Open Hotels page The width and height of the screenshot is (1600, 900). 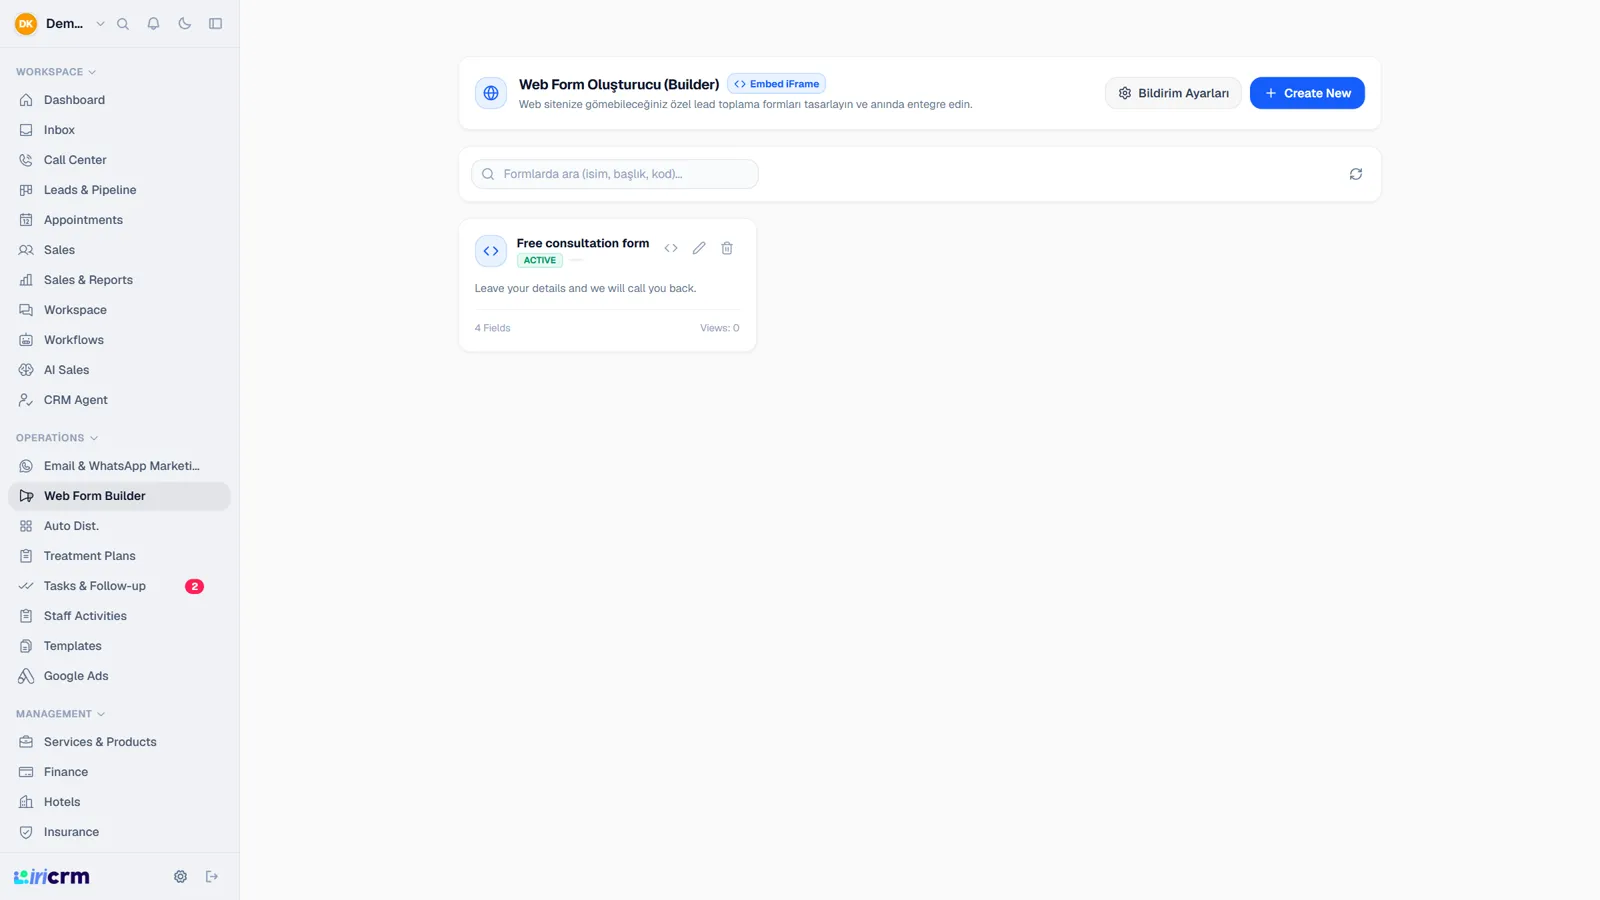tap(119, 802)
